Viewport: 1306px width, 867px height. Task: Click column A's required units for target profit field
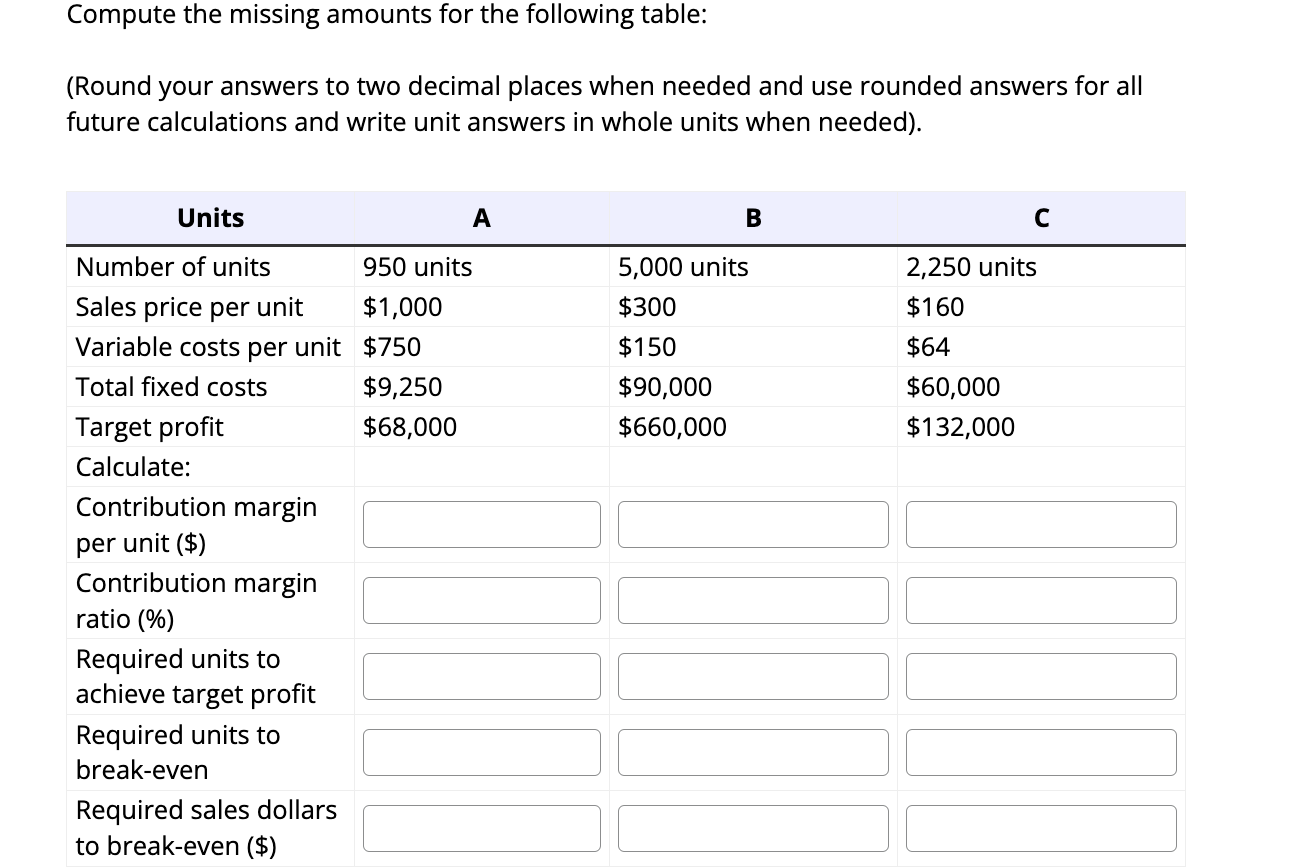(x=482, y=676)
